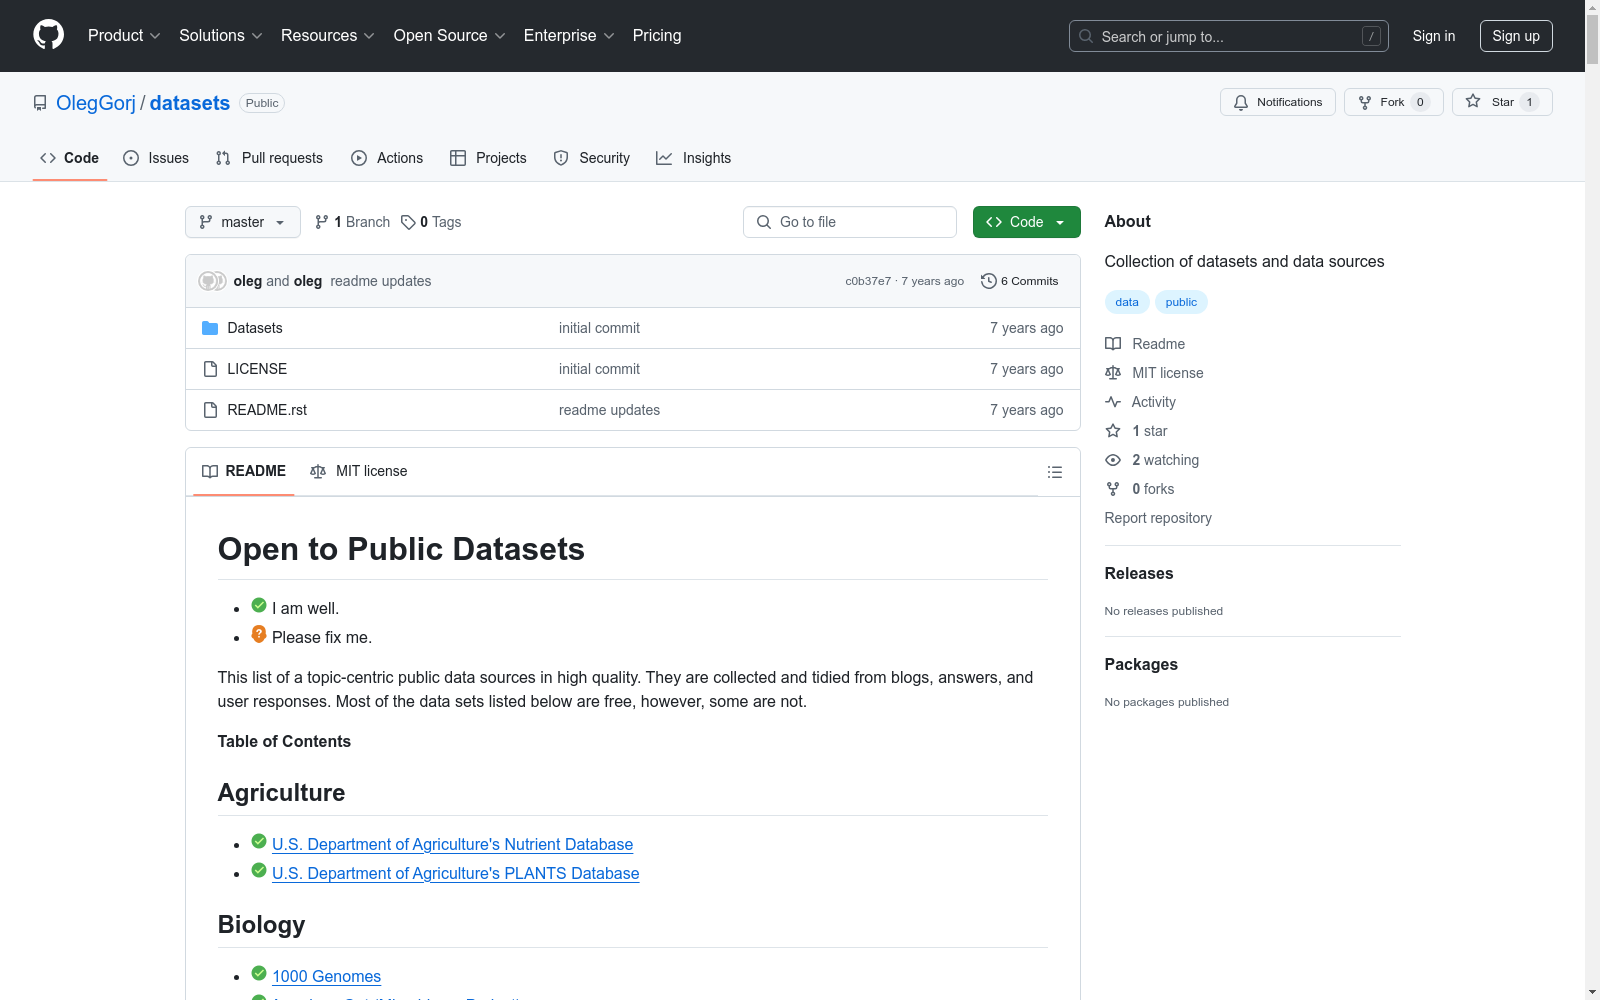The width and height of the screenshot is (1600, 1000).
Task: Click the avatar icons next to oleg
Action: 212,281
